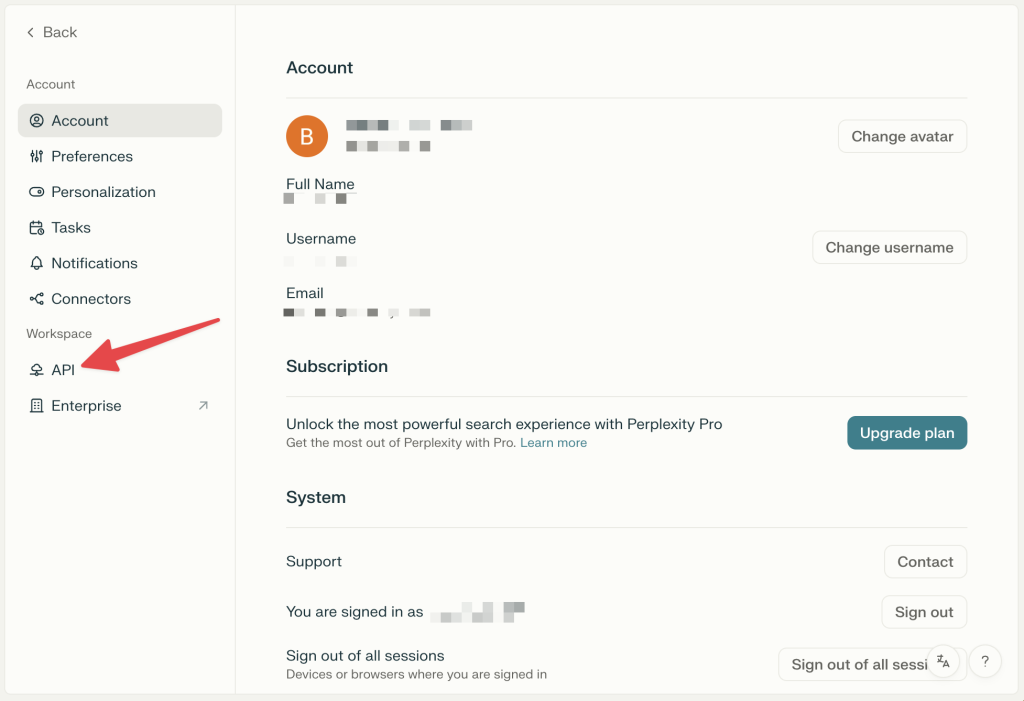1024x701 pixels.
Task: Click the question mark help icon
Action: (x=985, y=661)
